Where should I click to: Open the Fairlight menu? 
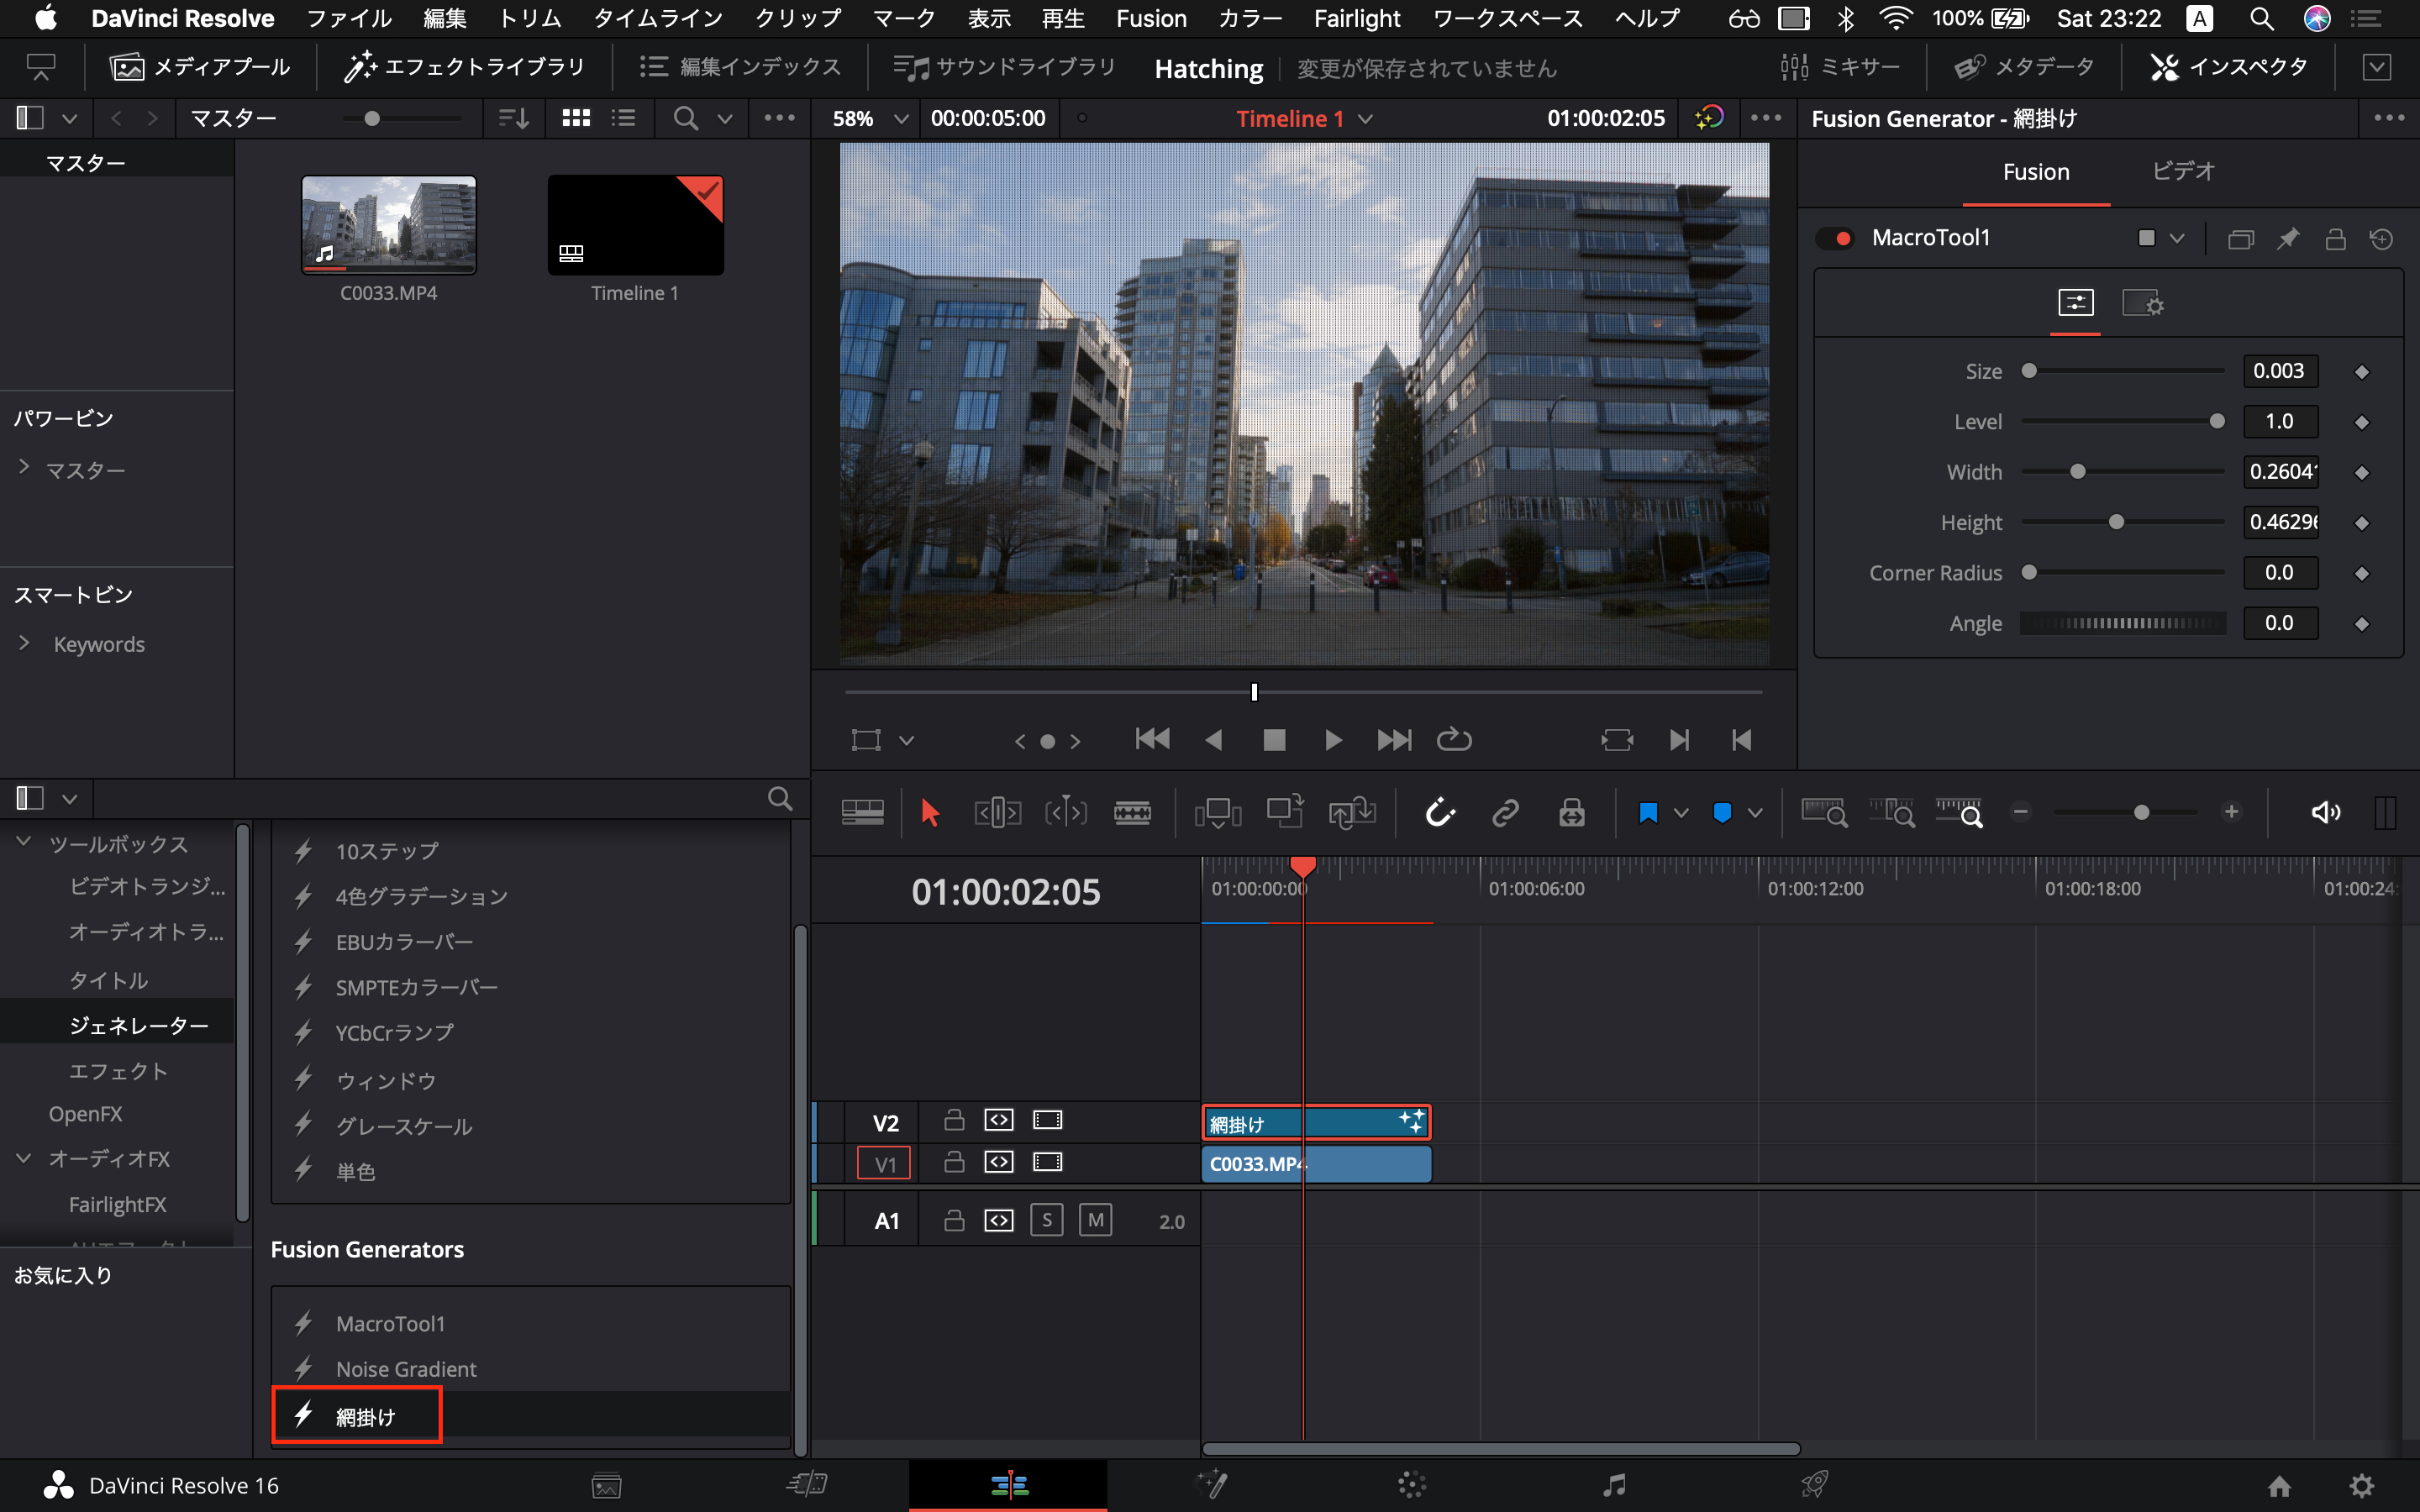(x=1357, y=18)
